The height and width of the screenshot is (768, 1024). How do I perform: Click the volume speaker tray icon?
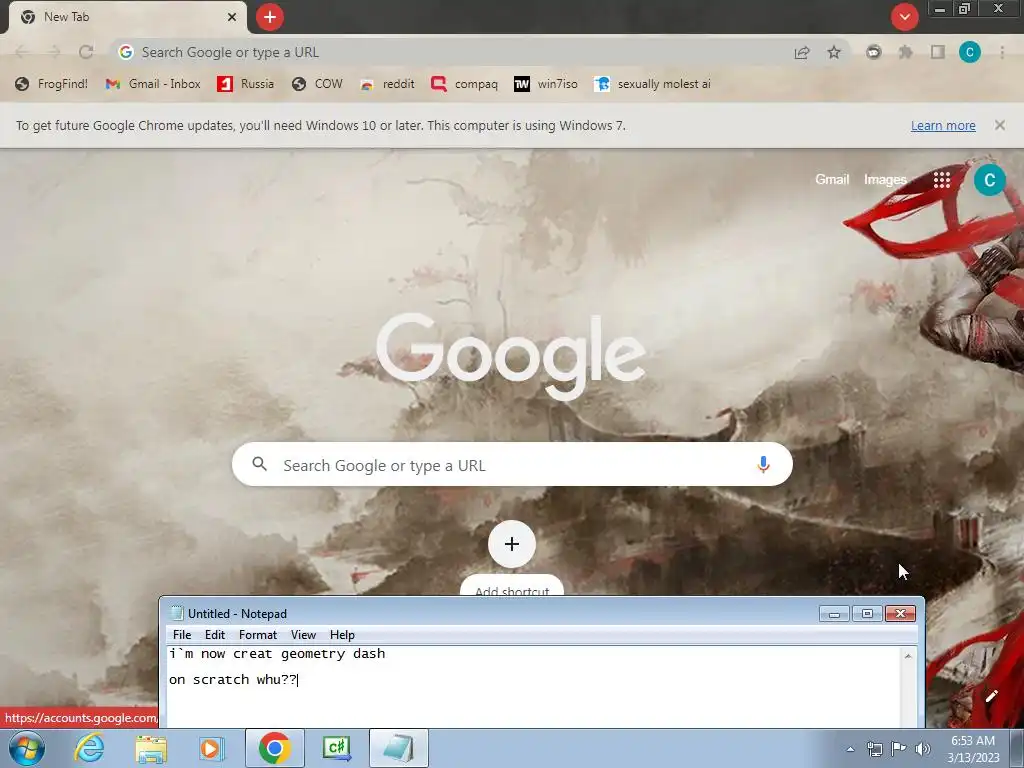pyautogui.click(x=923, y=749)
